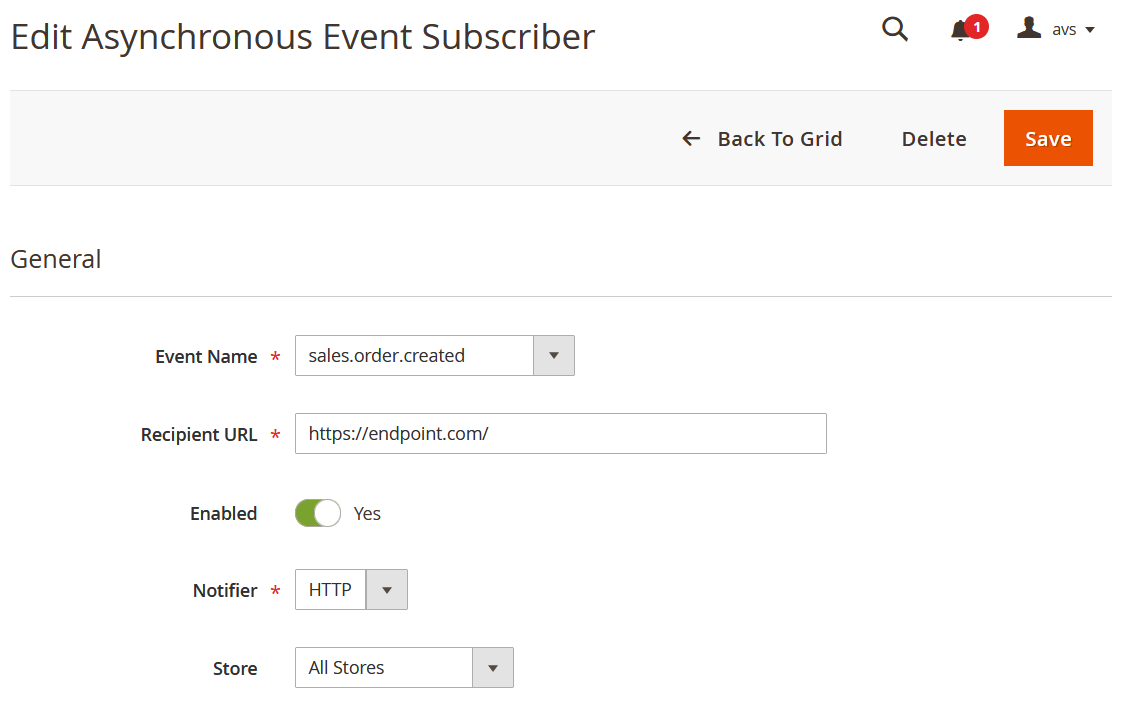Expand the avs account menu caret
This screenshot has width=1124, height=707.
(x=1090, y=30)
